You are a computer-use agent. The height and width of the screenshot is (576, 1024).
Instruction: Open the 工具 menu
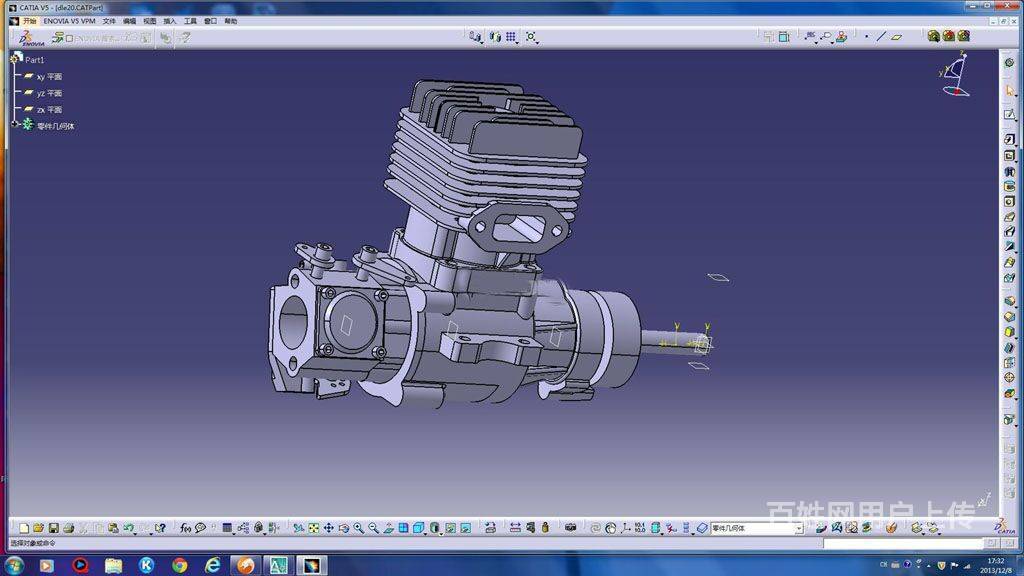tap(190, 21)
